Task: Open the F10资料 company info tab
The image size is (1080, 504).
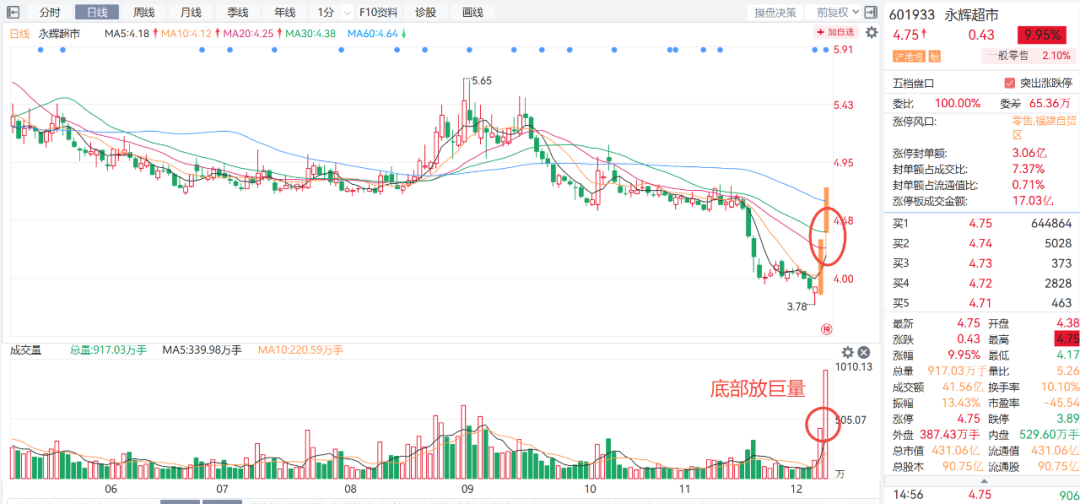Action: point(378,12)
